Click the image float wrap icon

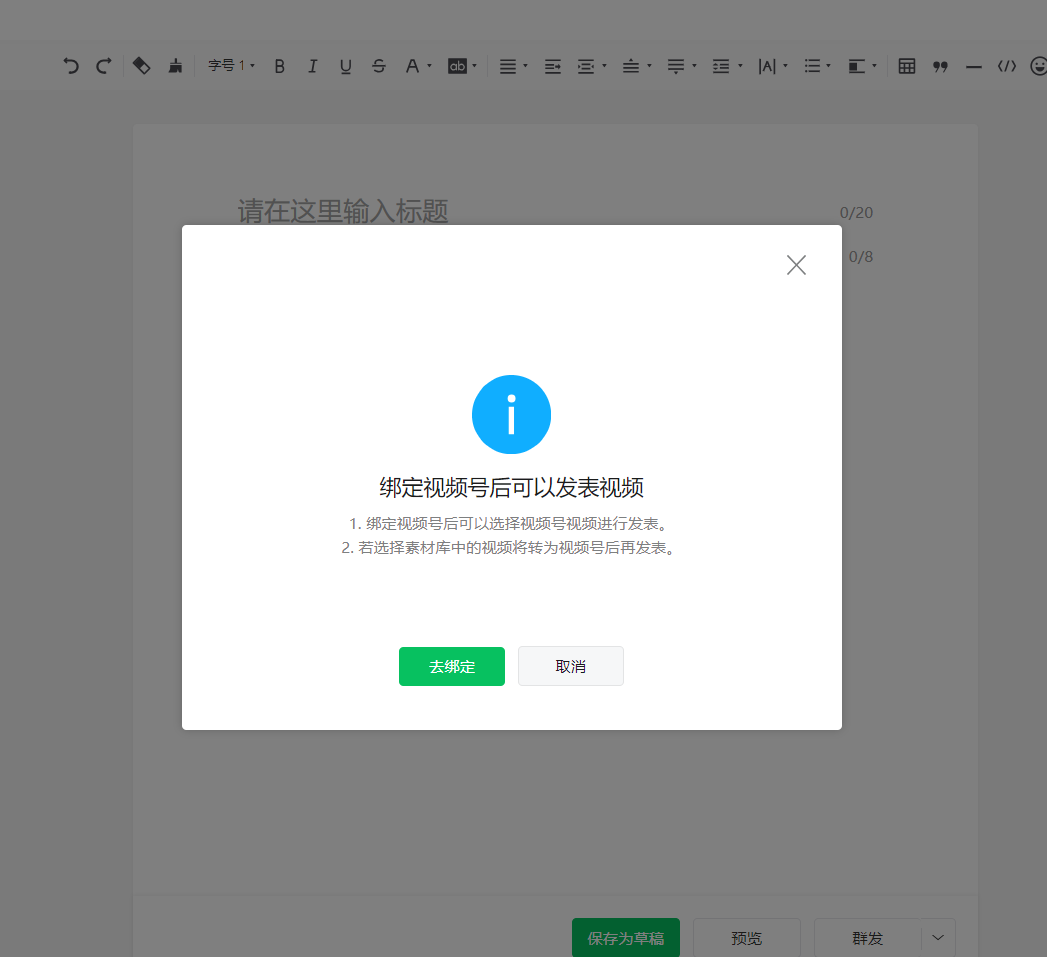click(x=857, y=66)
